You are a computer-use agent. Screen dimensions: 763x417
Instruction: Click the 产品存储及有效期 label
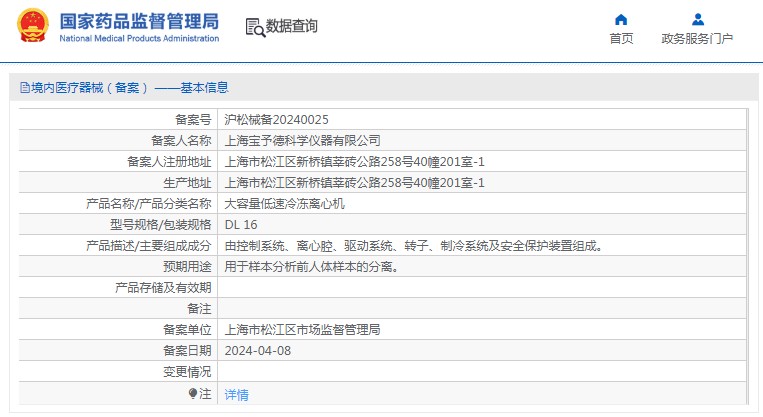tap(163, 288)
